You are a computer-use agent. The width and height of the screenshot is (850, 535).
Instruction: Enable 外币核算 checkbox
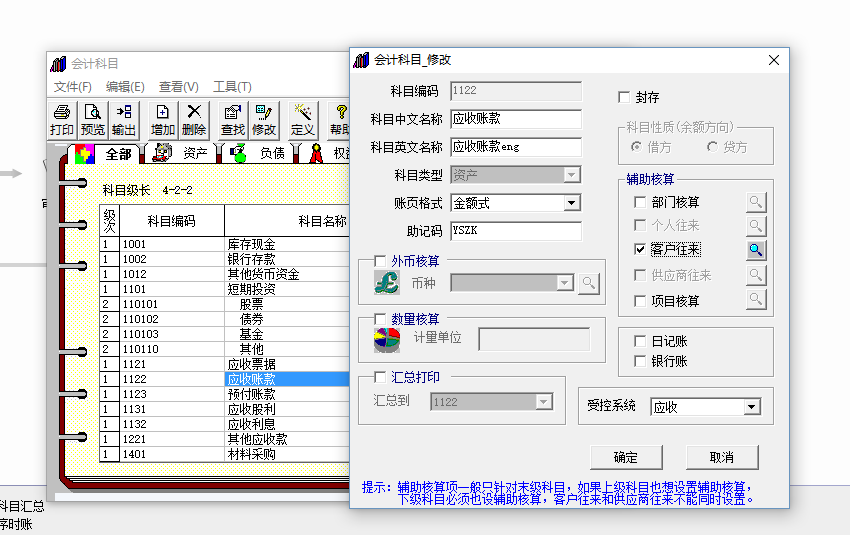(380, 261)
